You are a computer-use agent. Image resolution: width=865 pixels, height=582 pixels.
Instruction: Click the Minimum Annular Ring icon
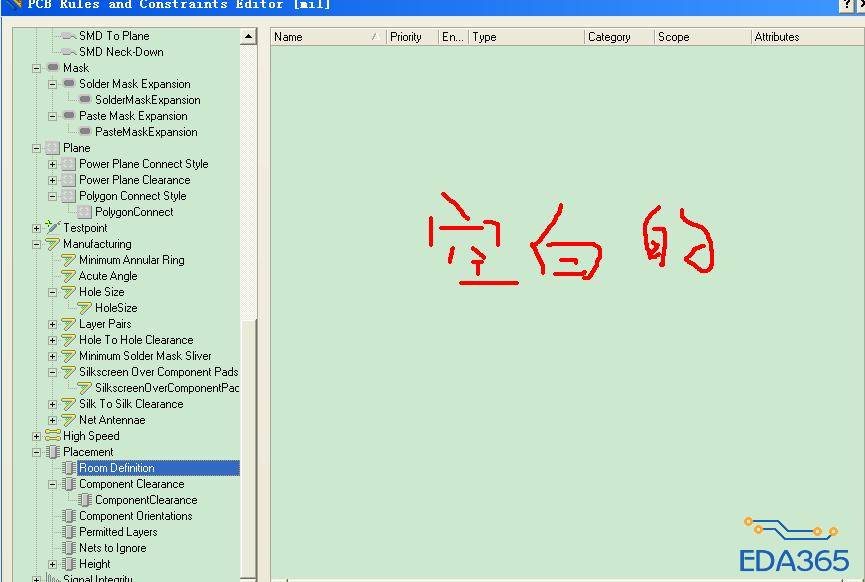pyautogui.click(x=68, y=260)
